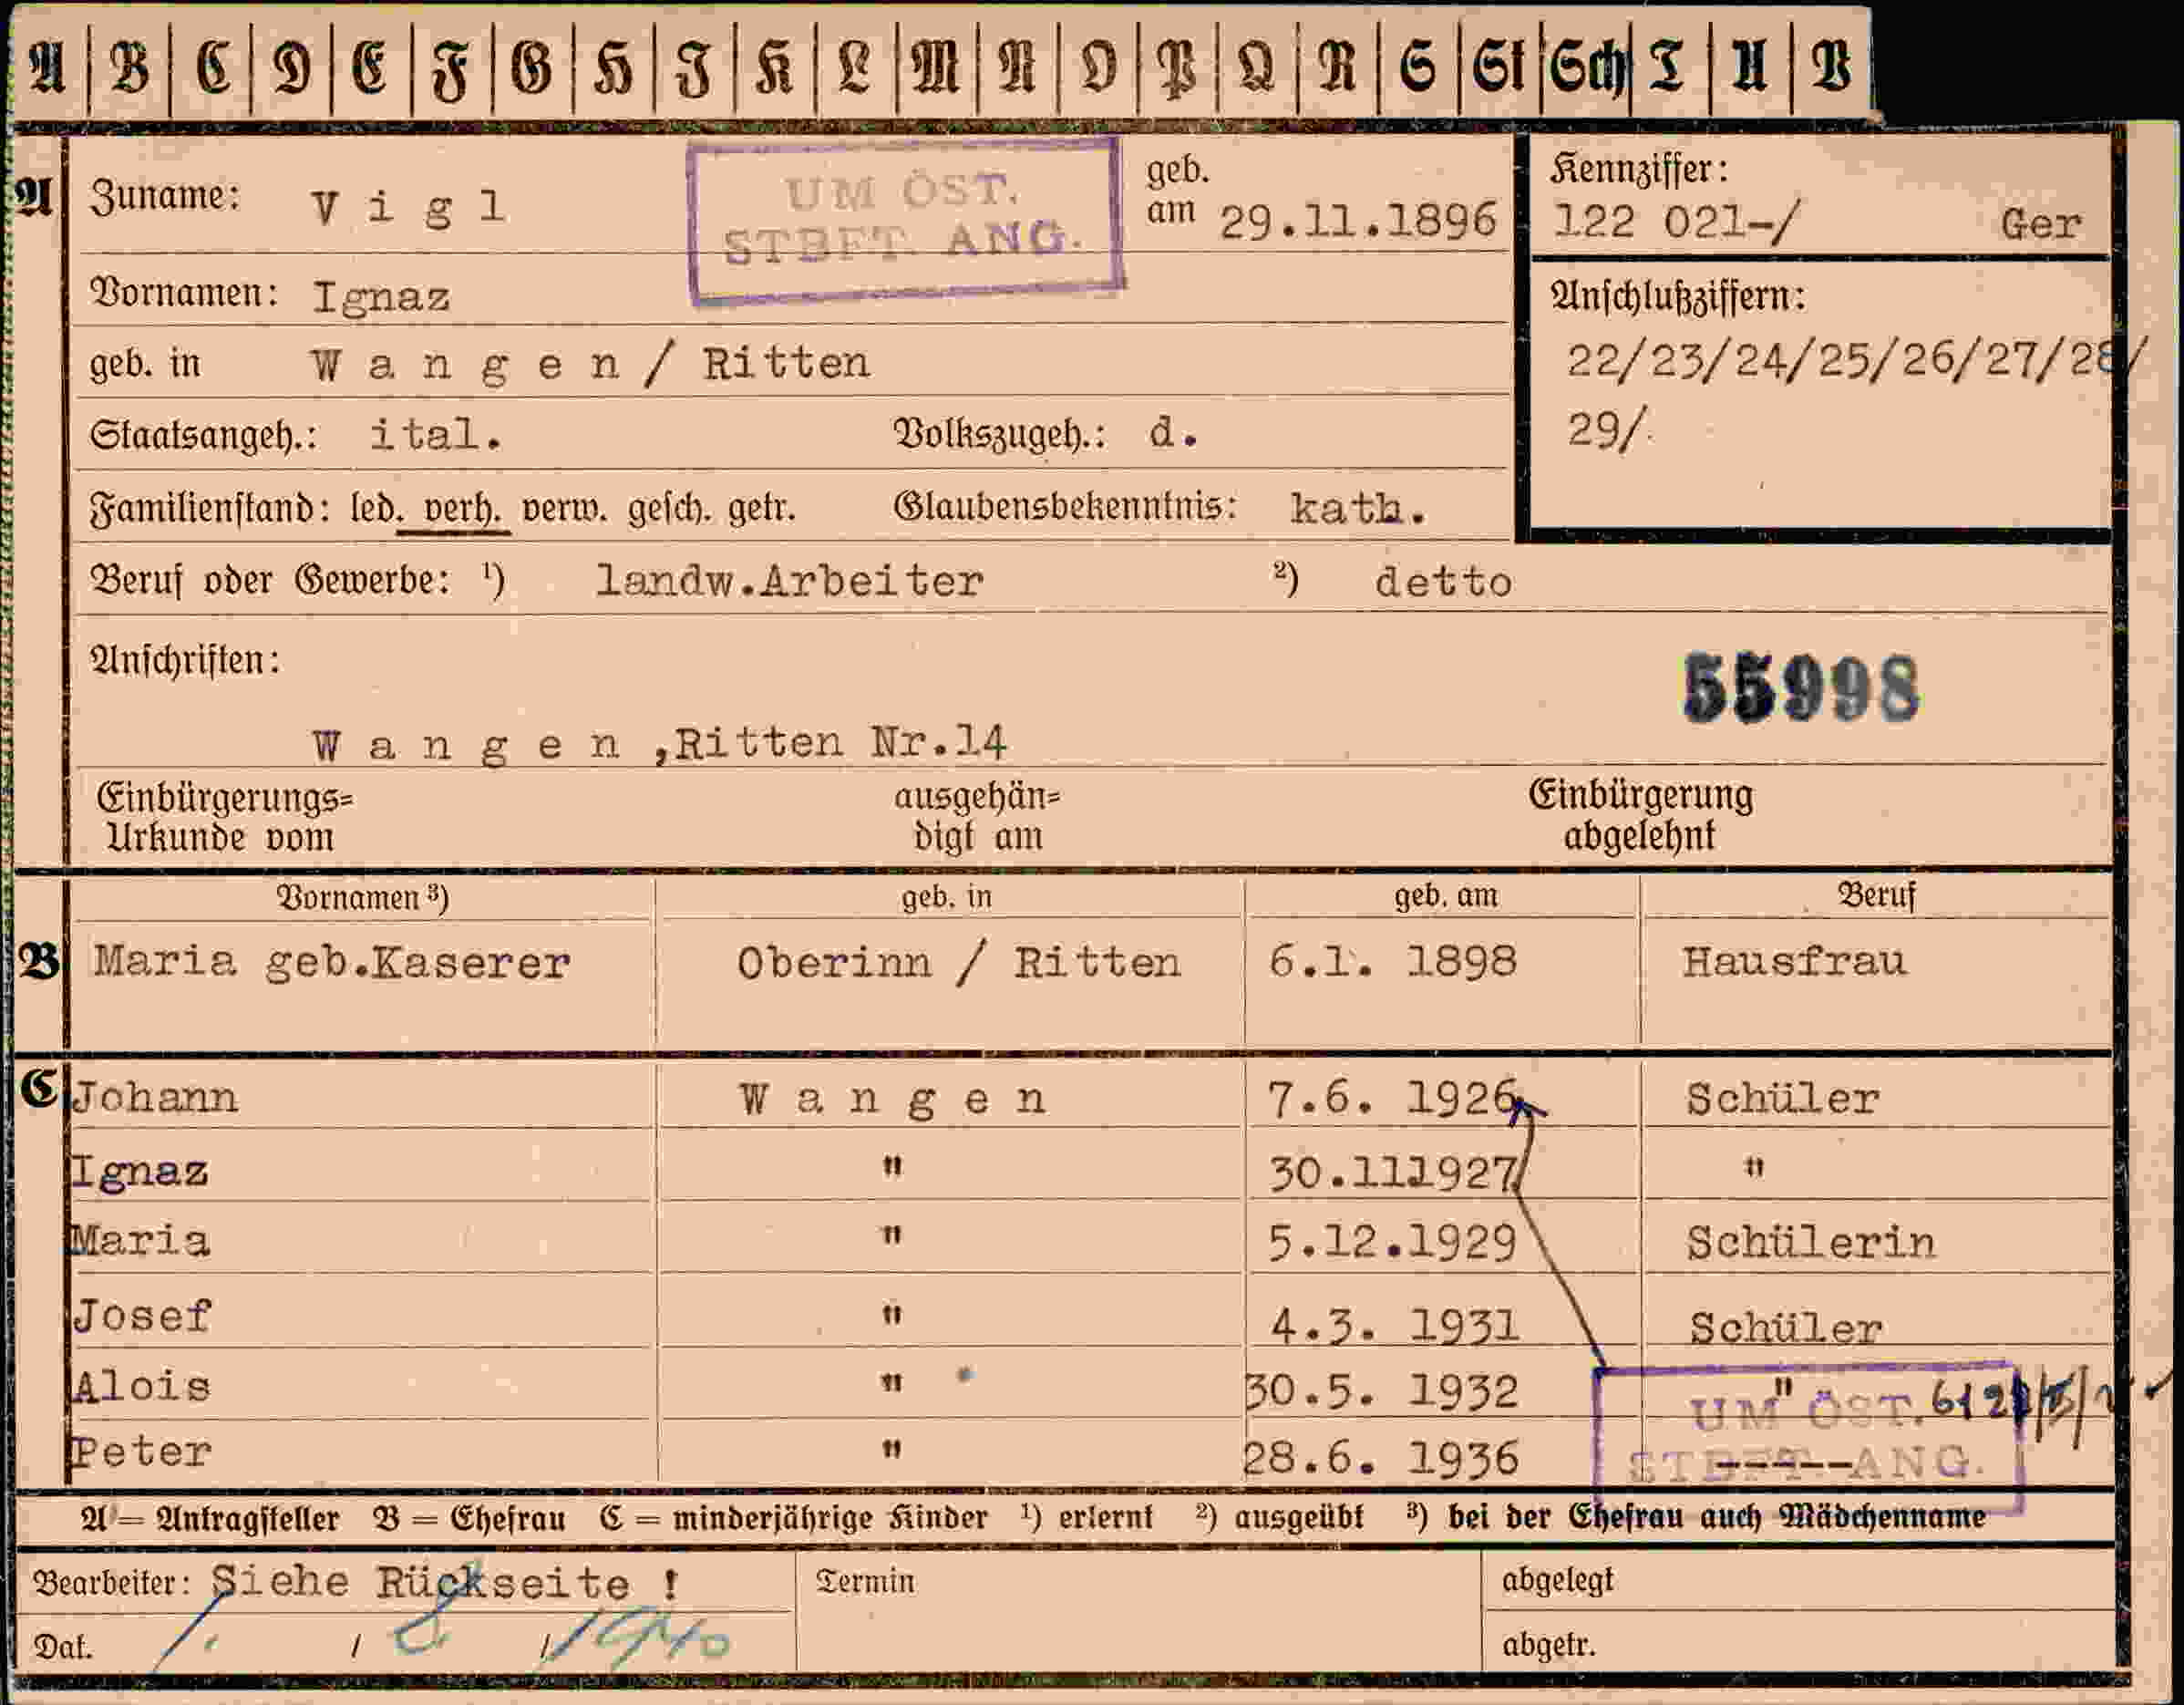The height and width of the screenshot is (1705, 2184).
Task: Click the occupation "Hausfrau"
Action: (x=1794, y=962)
